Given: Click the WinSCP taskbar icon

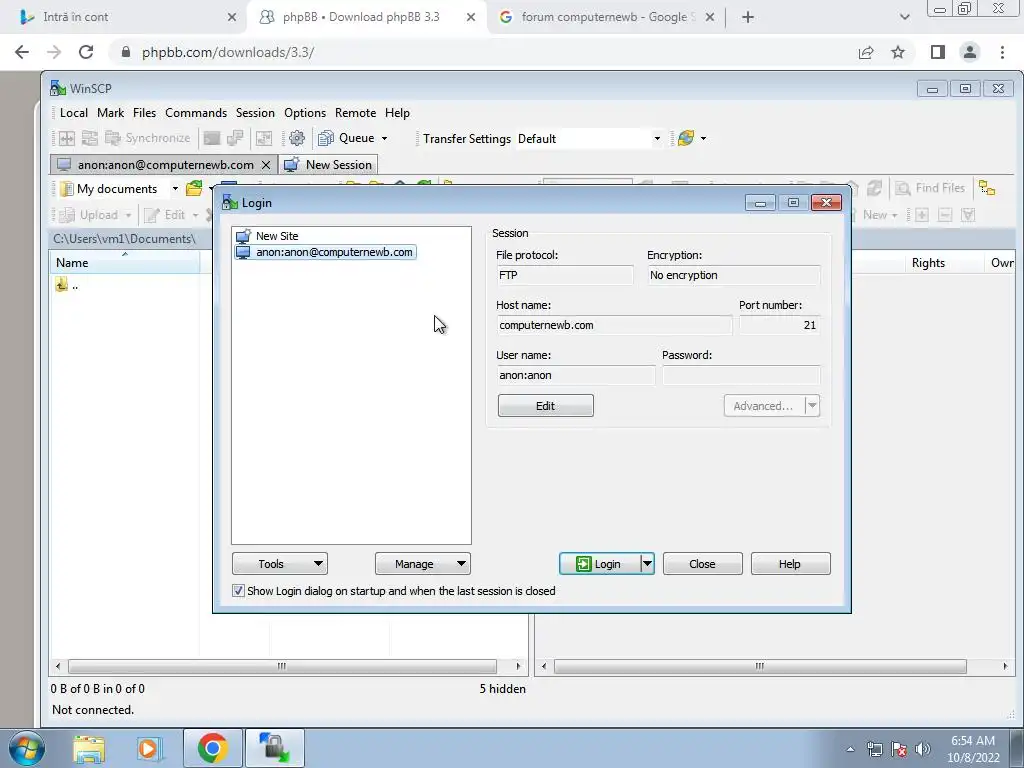Looking at the screenshot, I should (274, 748).
